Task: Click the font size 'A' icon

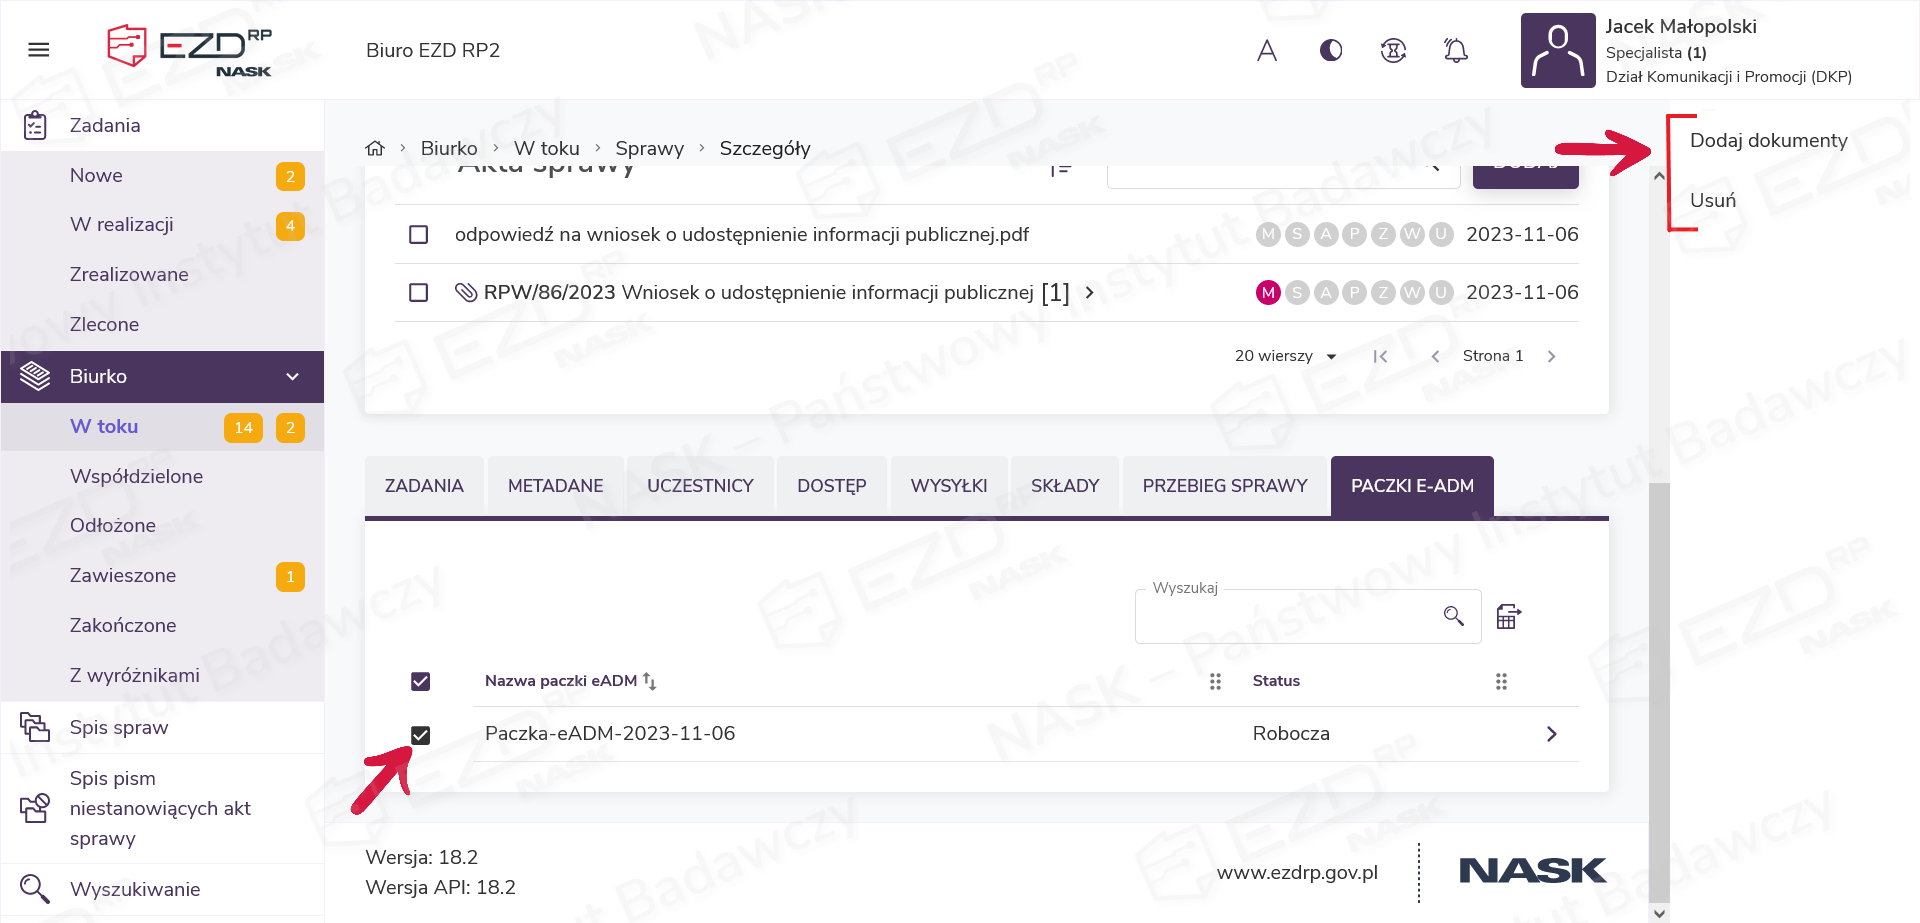Action: [x=1267, y=50]
